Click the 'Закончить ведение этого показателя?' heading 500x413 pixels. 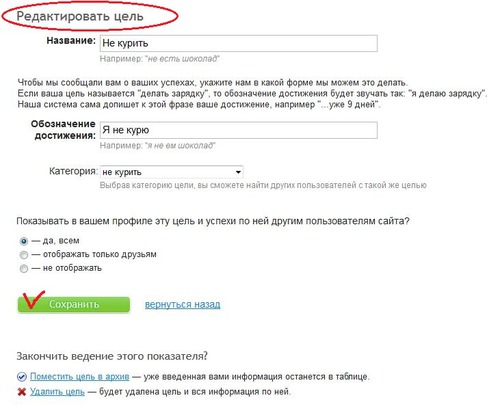pyautogui.click(x=112, y=356)
